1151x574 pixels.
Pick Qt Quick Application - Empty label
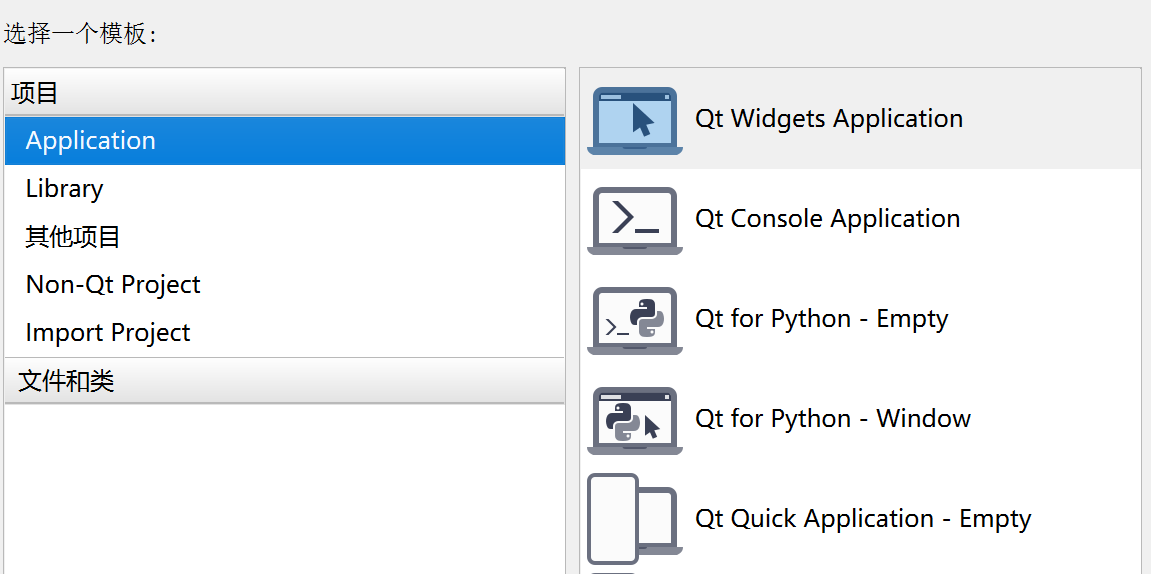(863, 519)
